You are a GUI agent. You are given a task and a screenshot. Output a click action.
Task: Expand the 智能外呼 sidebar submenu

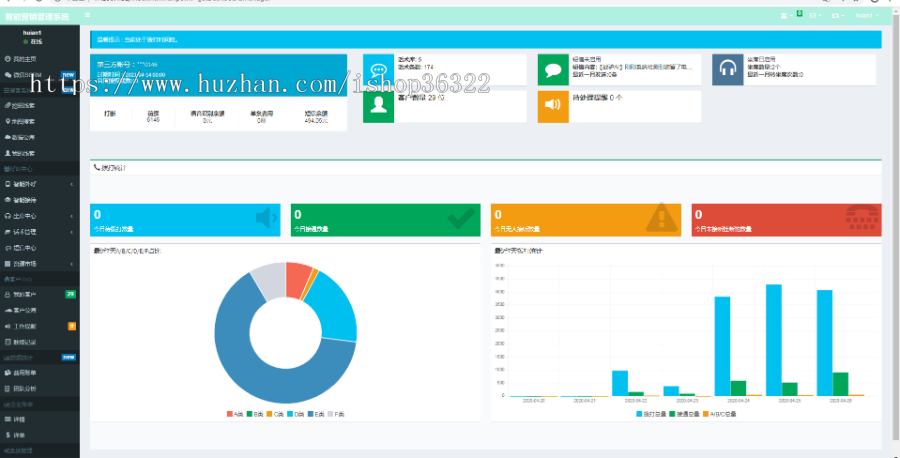click(x=38, y=184)
